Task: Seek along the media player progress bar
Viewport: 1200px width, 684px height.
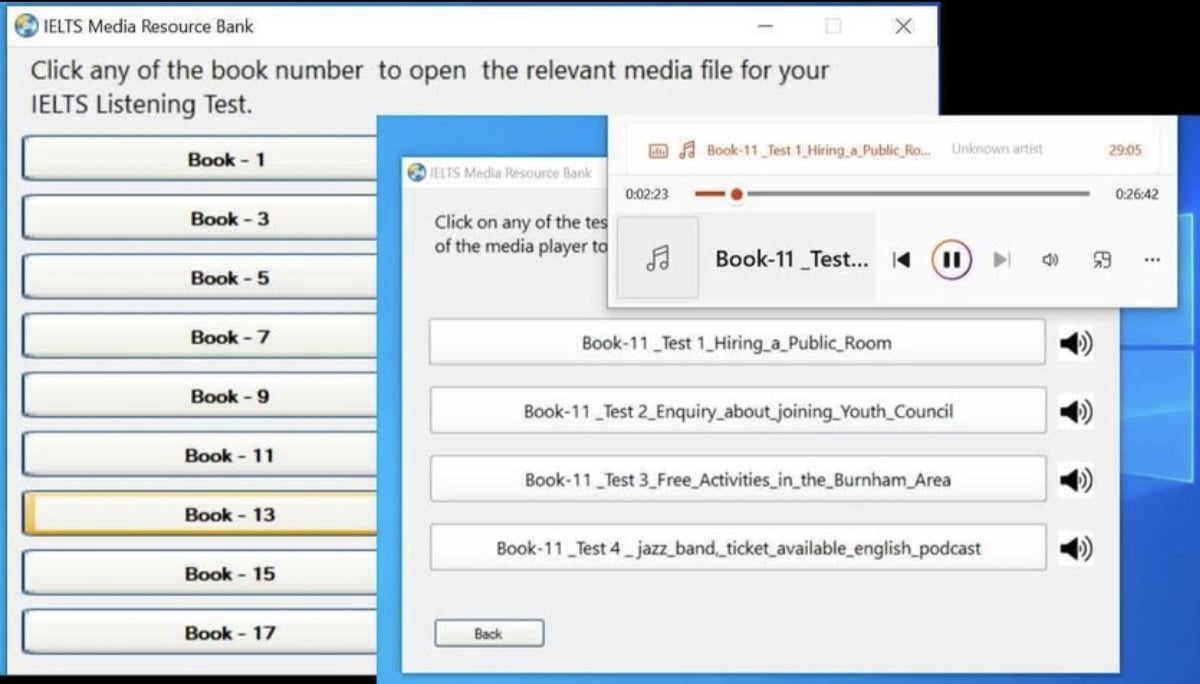Action: coord(891,194)
